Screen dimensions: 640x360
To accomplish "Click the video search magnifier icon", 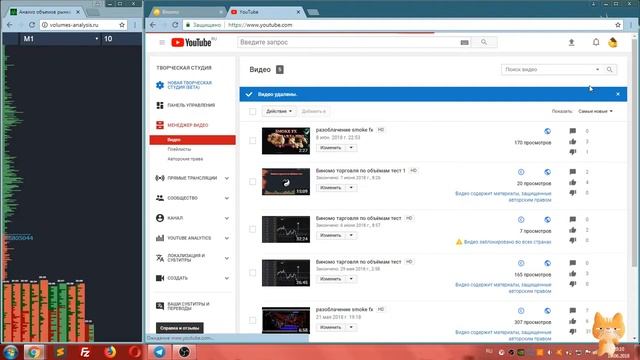I will (x=609, y=70).
